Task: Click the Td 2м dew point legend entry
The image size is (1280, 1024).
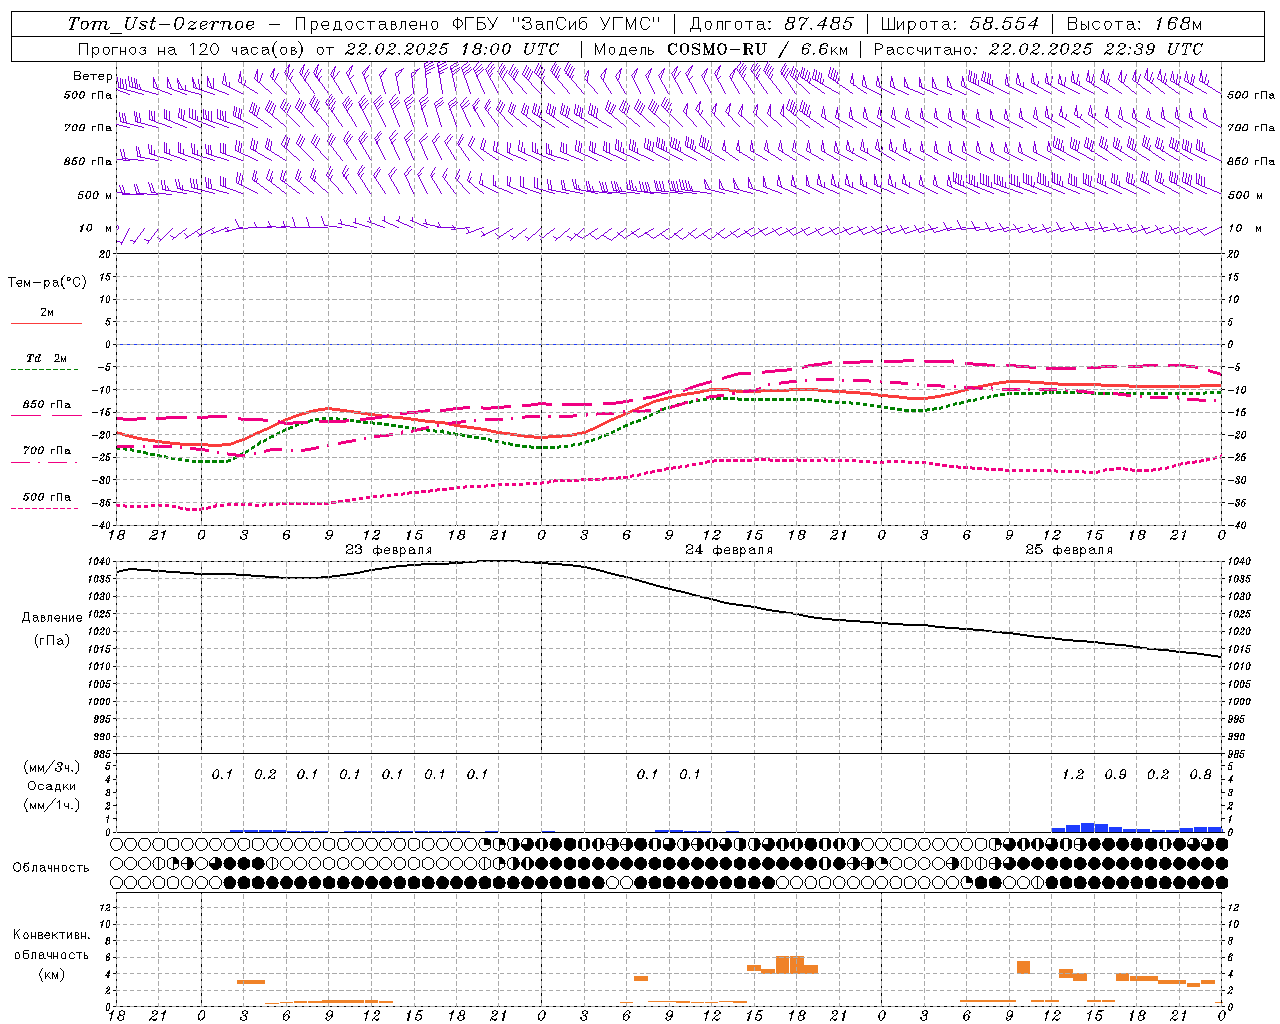Action: [47, 358]
